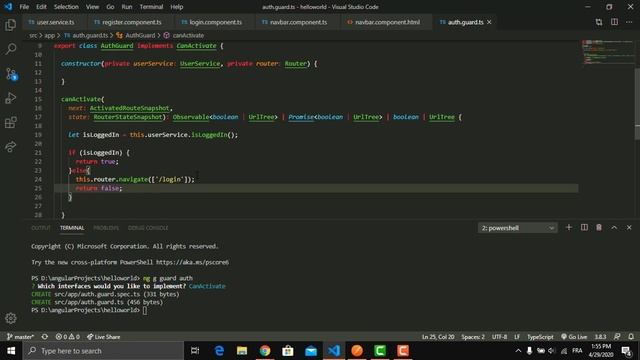Screen dimensions: 640x360
Task: Close the terminal panel
Action: click(x=629, y=228)
